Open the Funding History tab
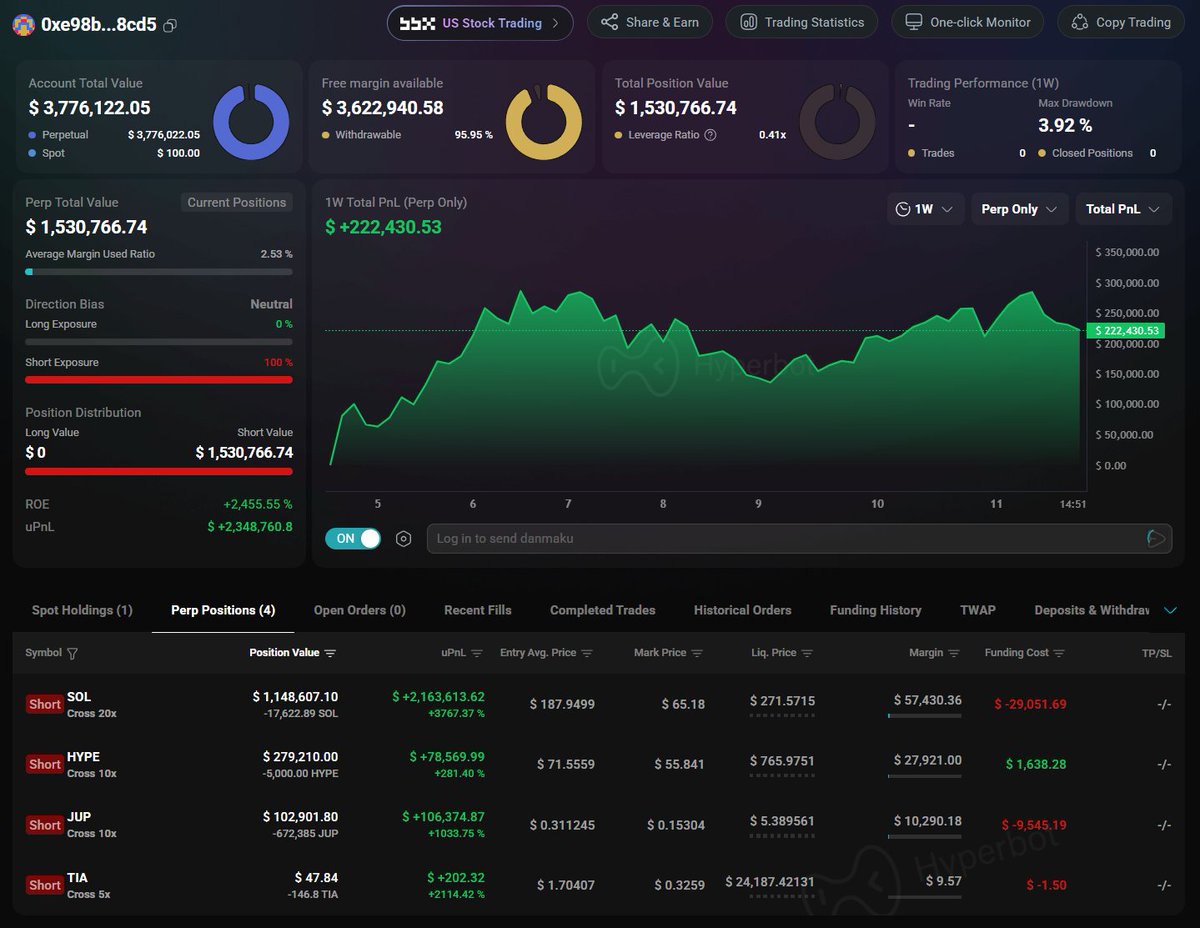This screenshot has height=928, width=1200. [x=876, y=610]
